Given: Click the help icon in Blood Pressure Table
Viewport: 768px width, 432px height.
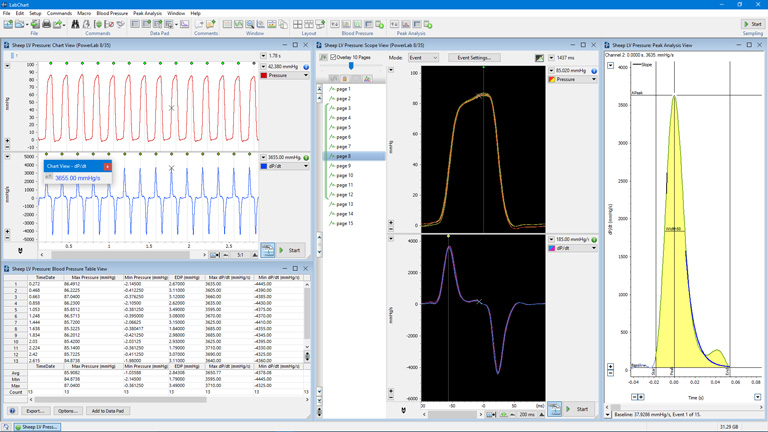Looking at the screenshot, I should click(12, 411).
